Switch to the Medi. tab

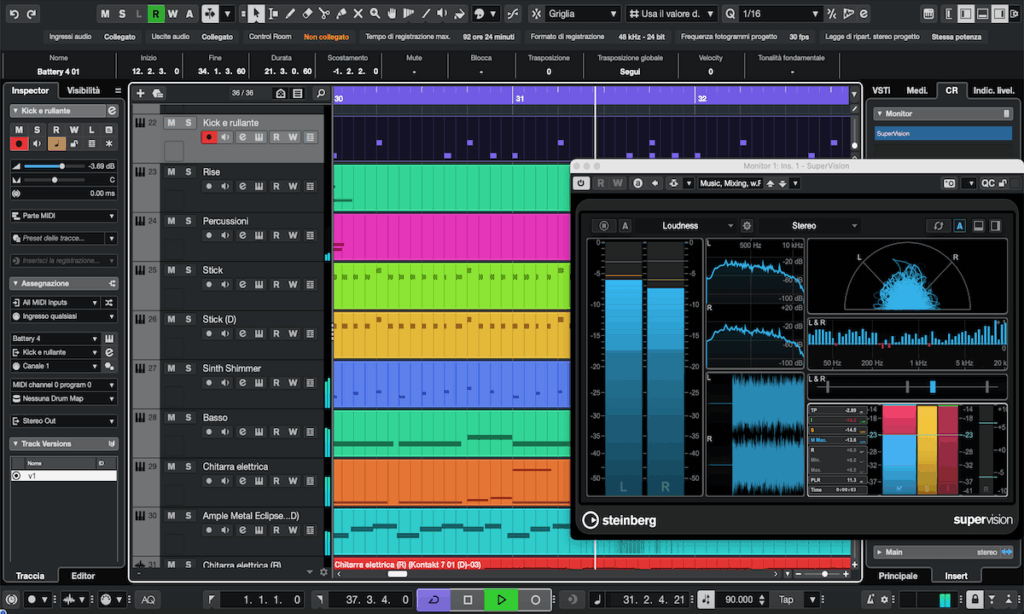916,91
